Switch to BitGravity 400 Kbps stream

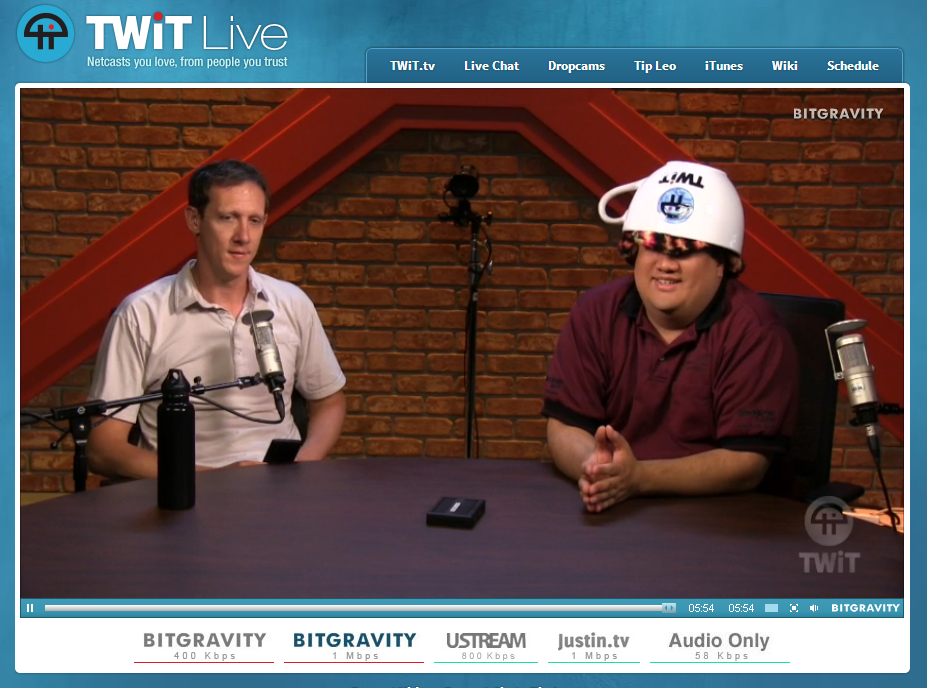click(x=204, y=645)
